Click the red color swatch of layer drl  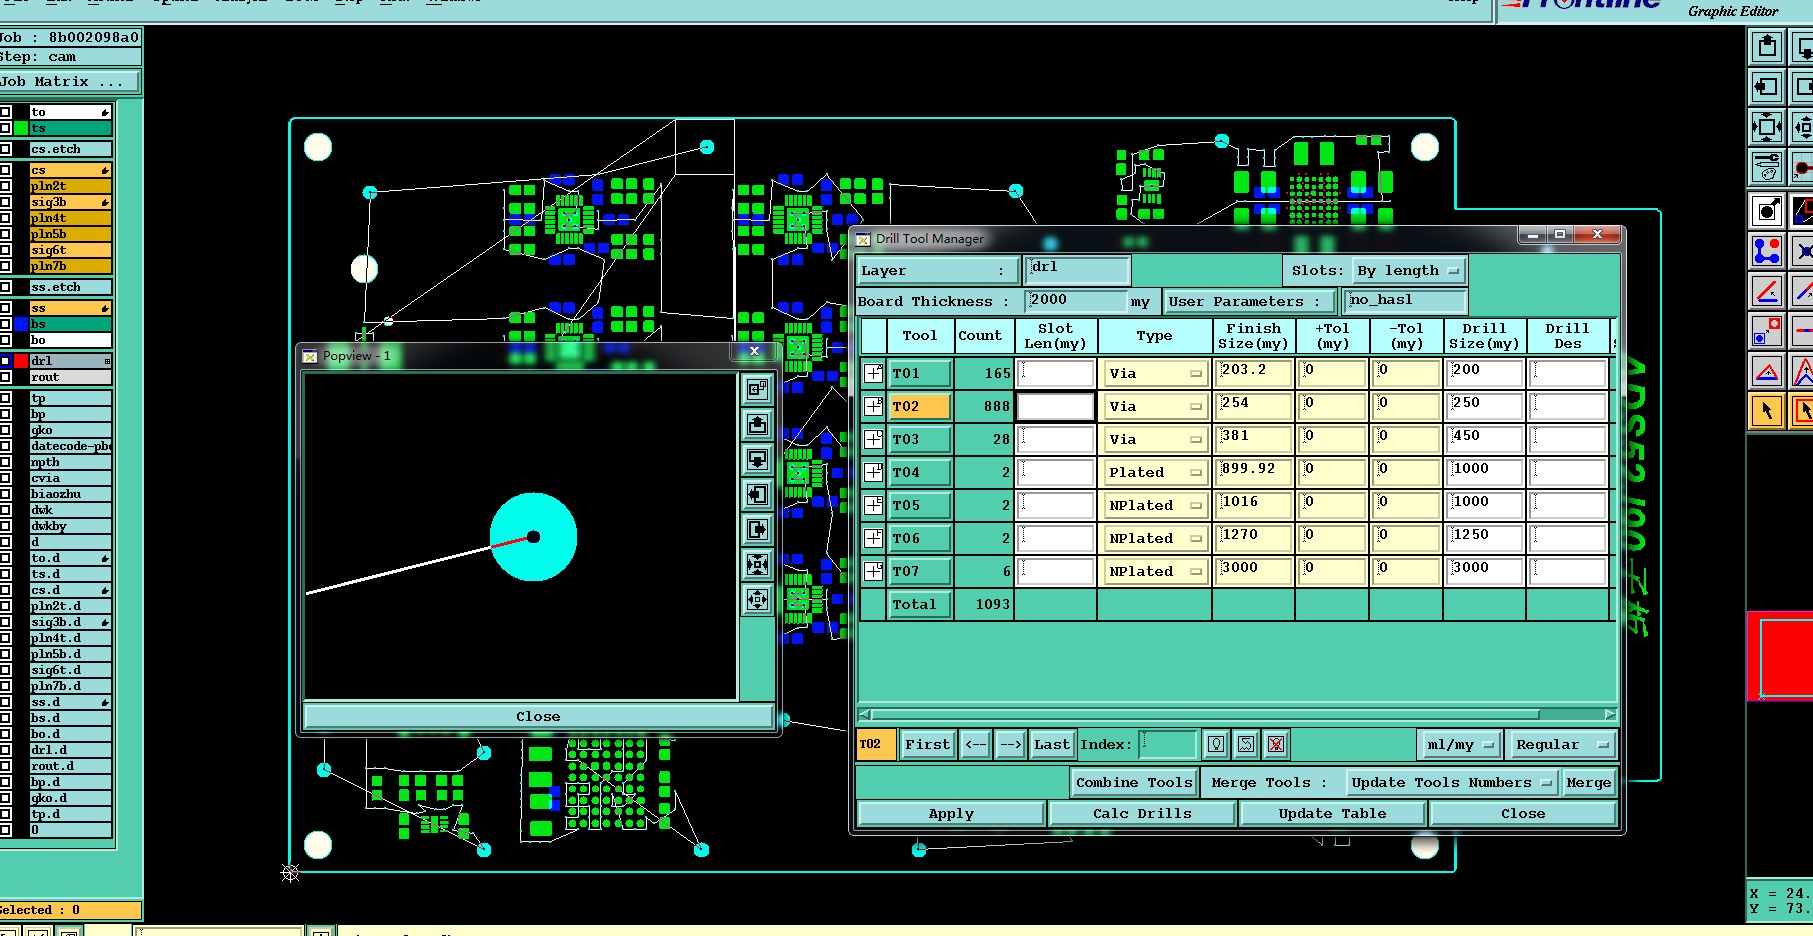point(21,361)
